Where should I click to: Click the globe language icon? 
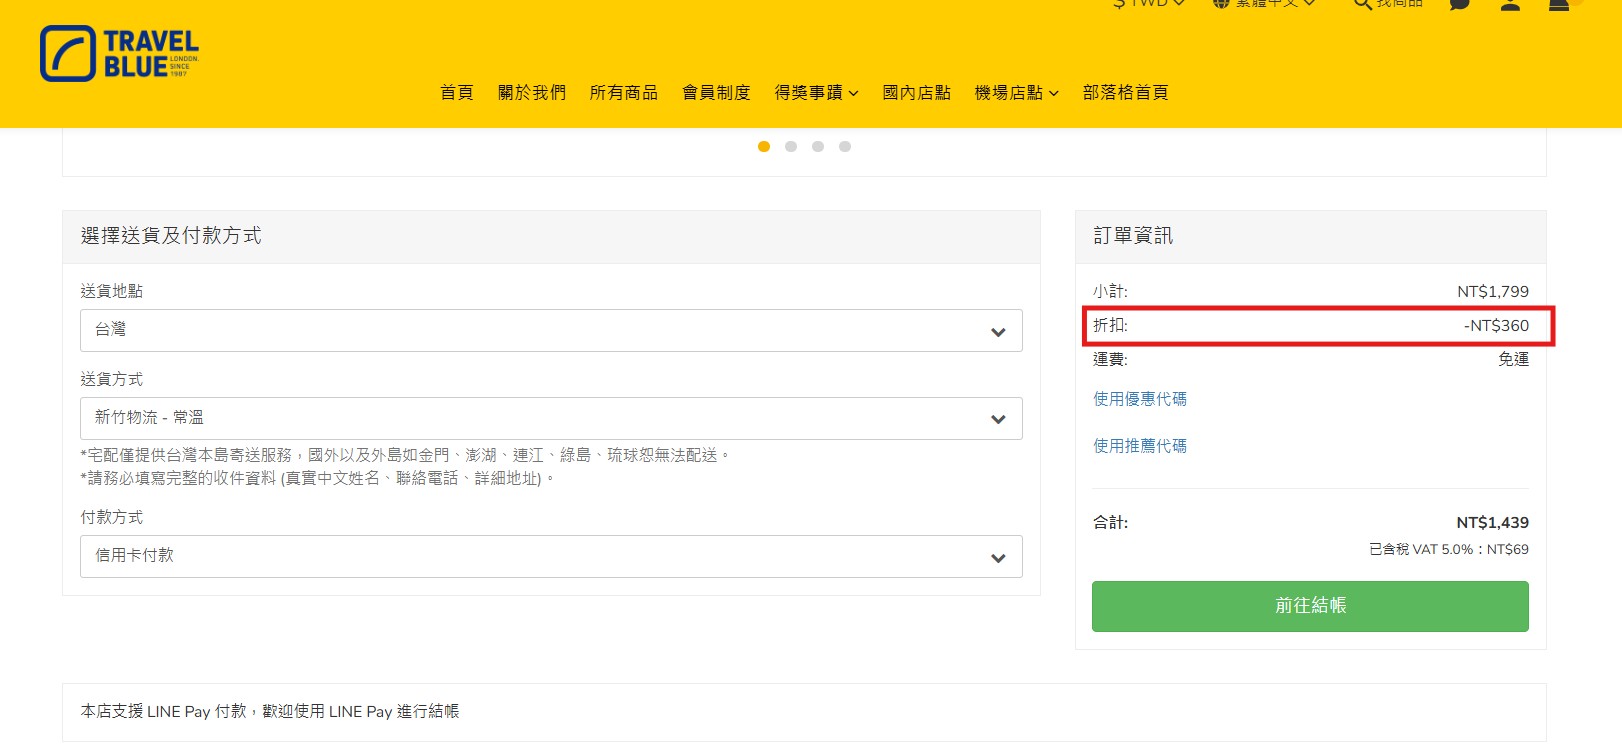1221,4
